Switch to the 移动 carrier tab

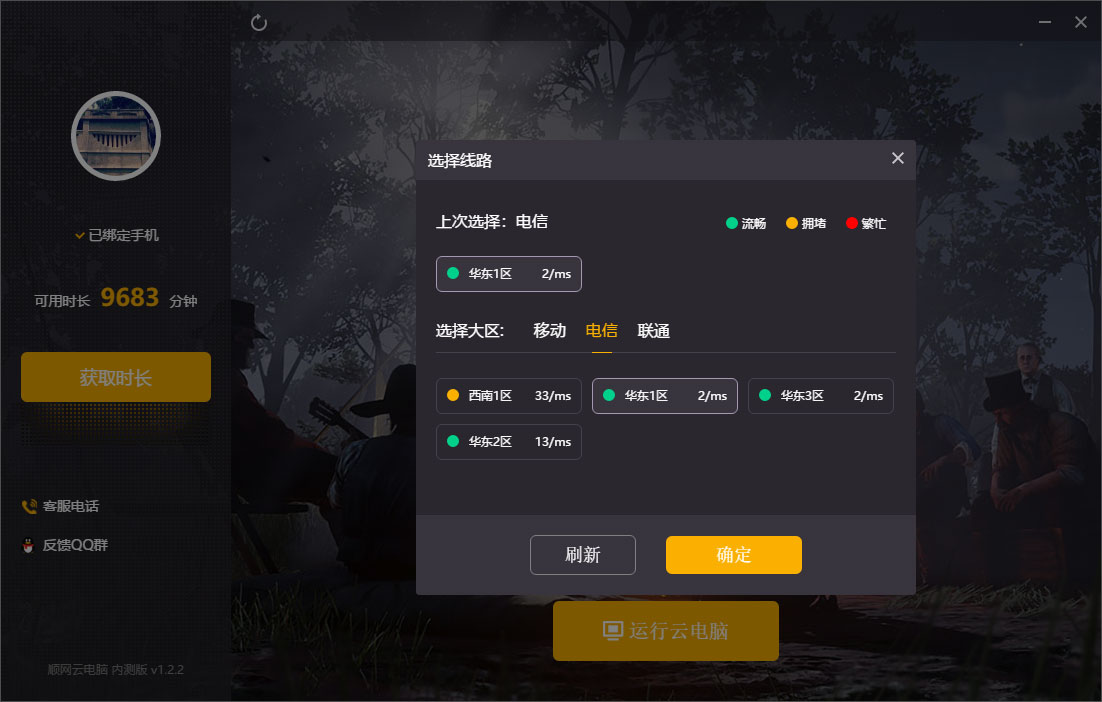550,330
